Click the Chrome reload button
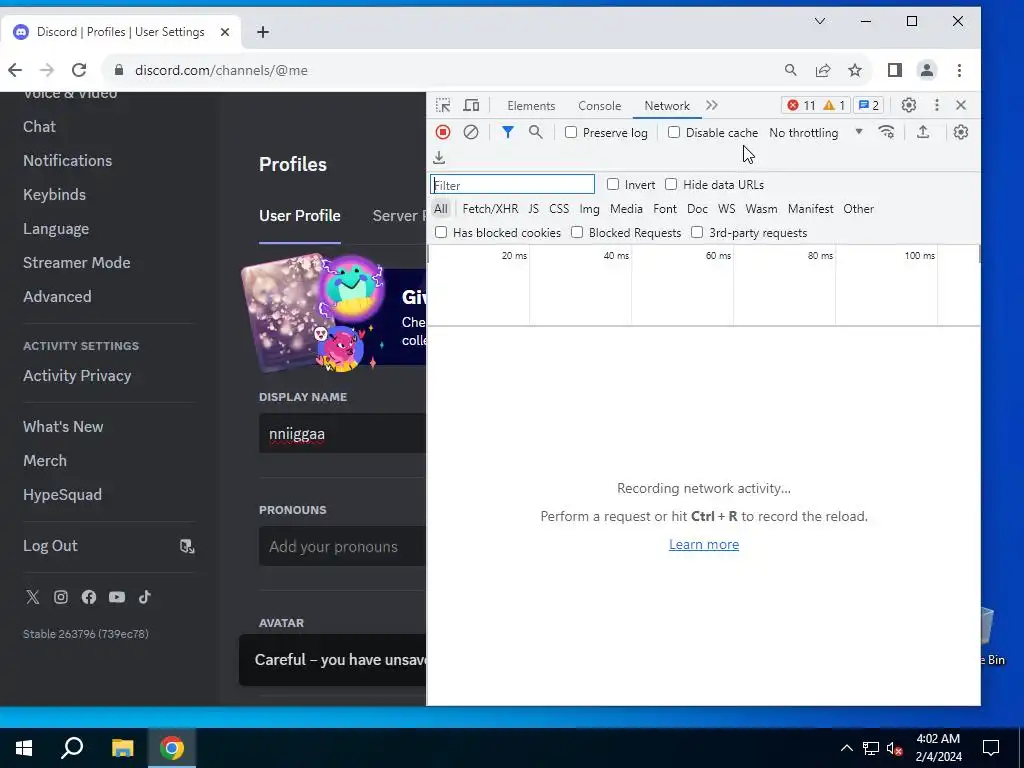Screen dimensions: 1024x768 pyautogui.click(x=79, y=70)
